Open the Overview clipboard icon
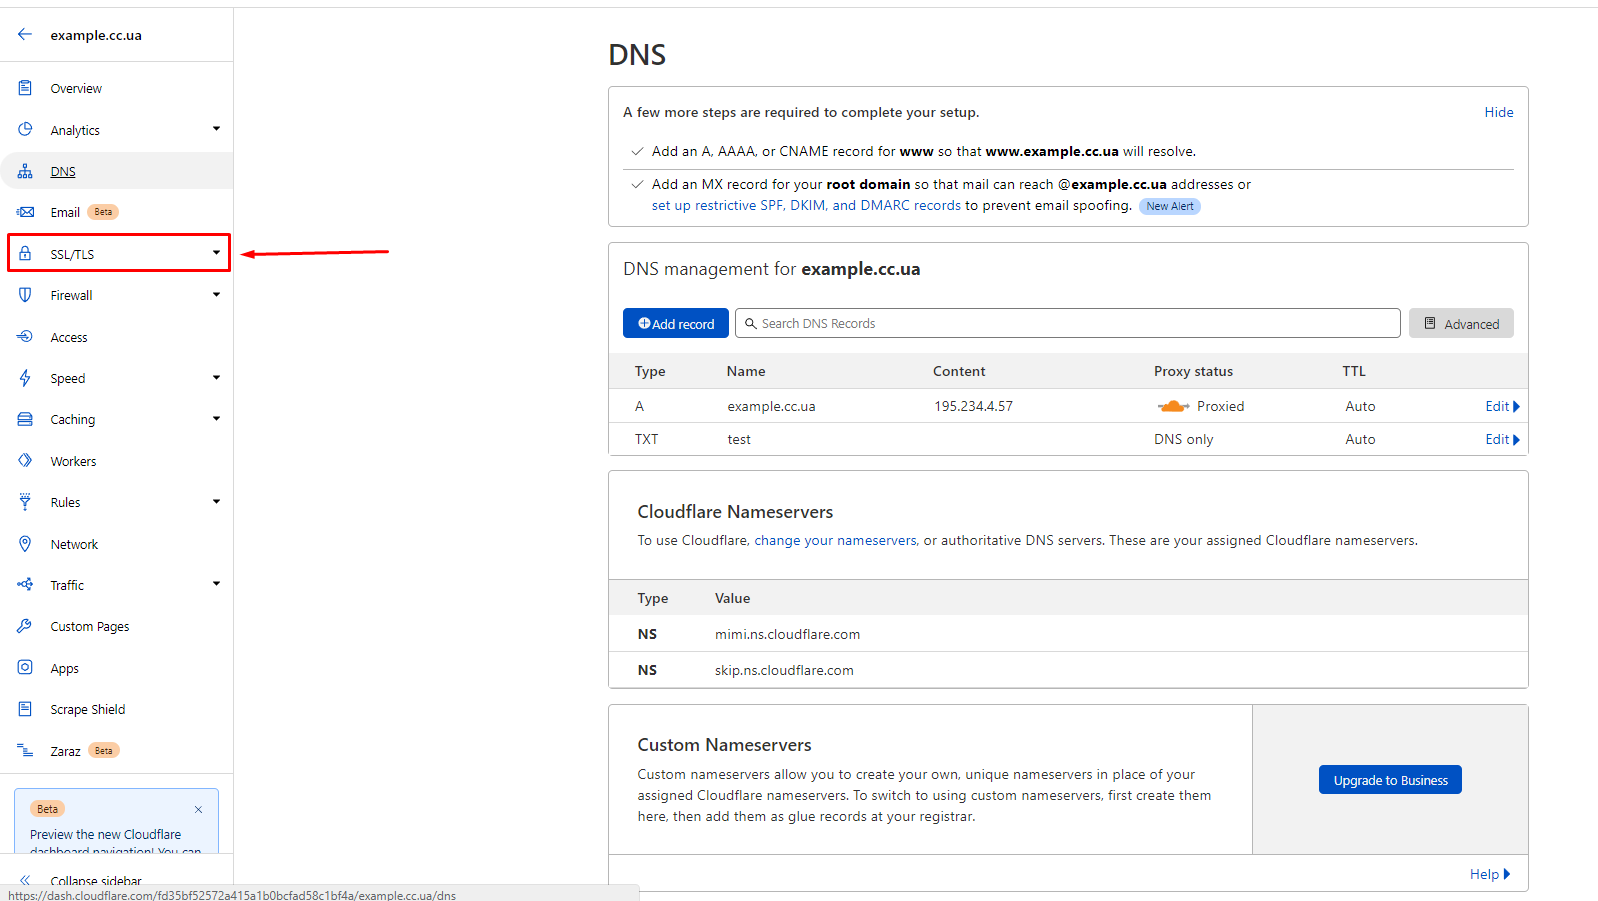1598x901 pixels. (x=25, y=88)
